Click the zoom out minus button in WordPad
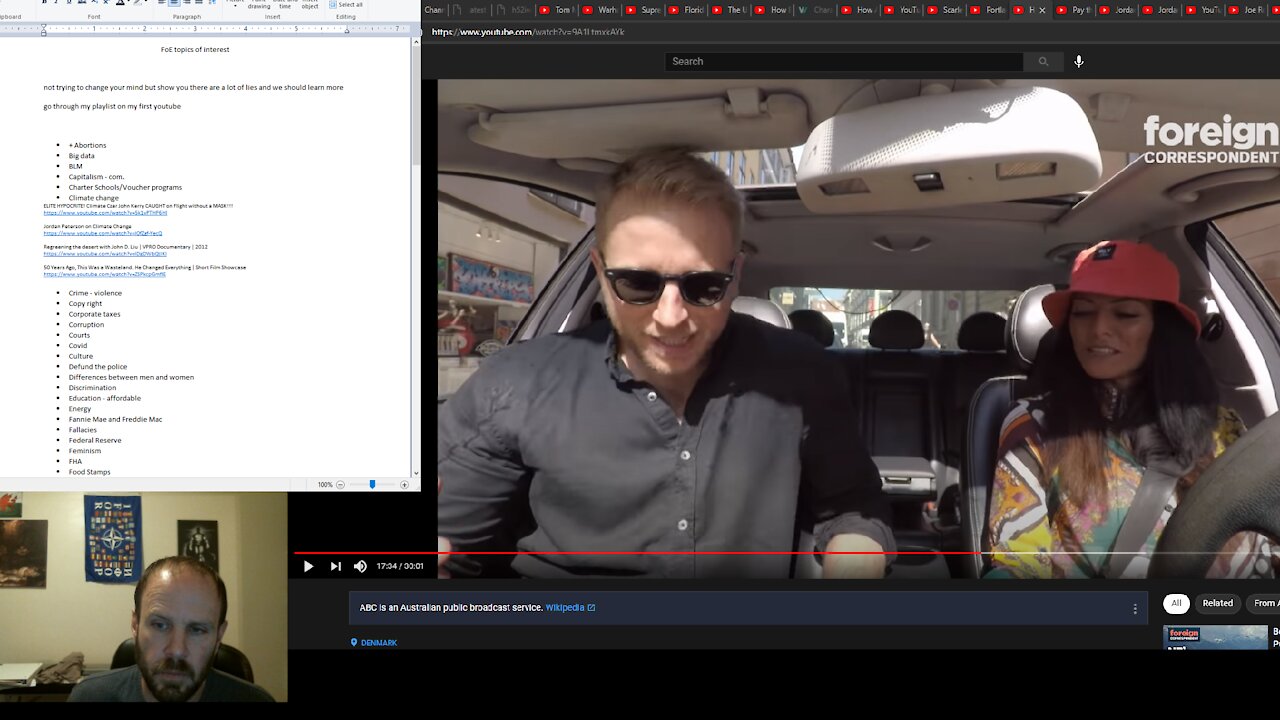The height and width of the screenshot is (720, 1280). [340, 484]
